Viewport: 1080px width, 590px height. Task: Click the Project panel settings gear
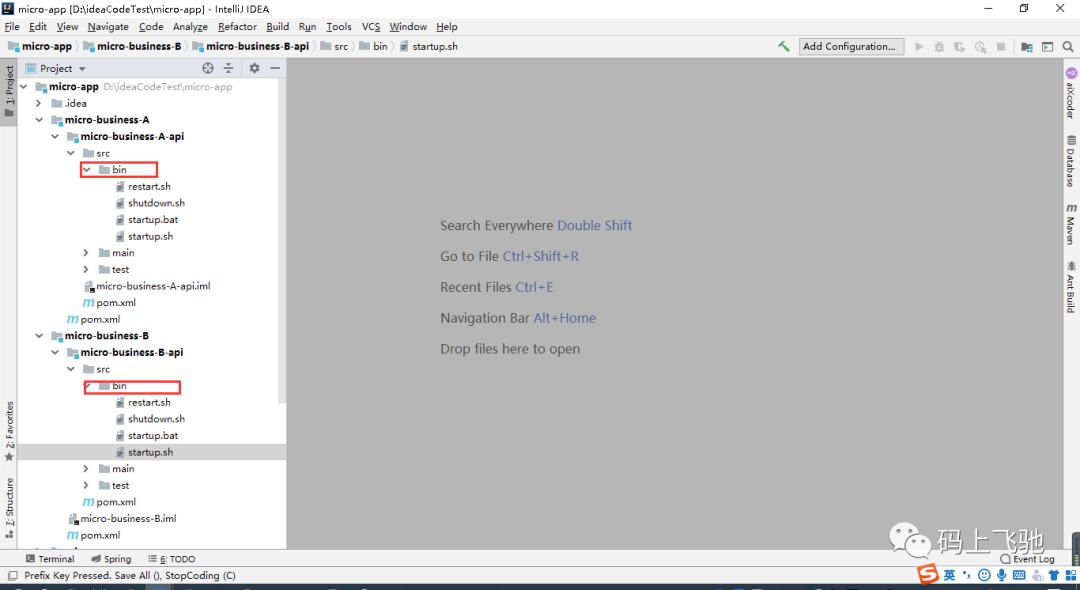254,68
